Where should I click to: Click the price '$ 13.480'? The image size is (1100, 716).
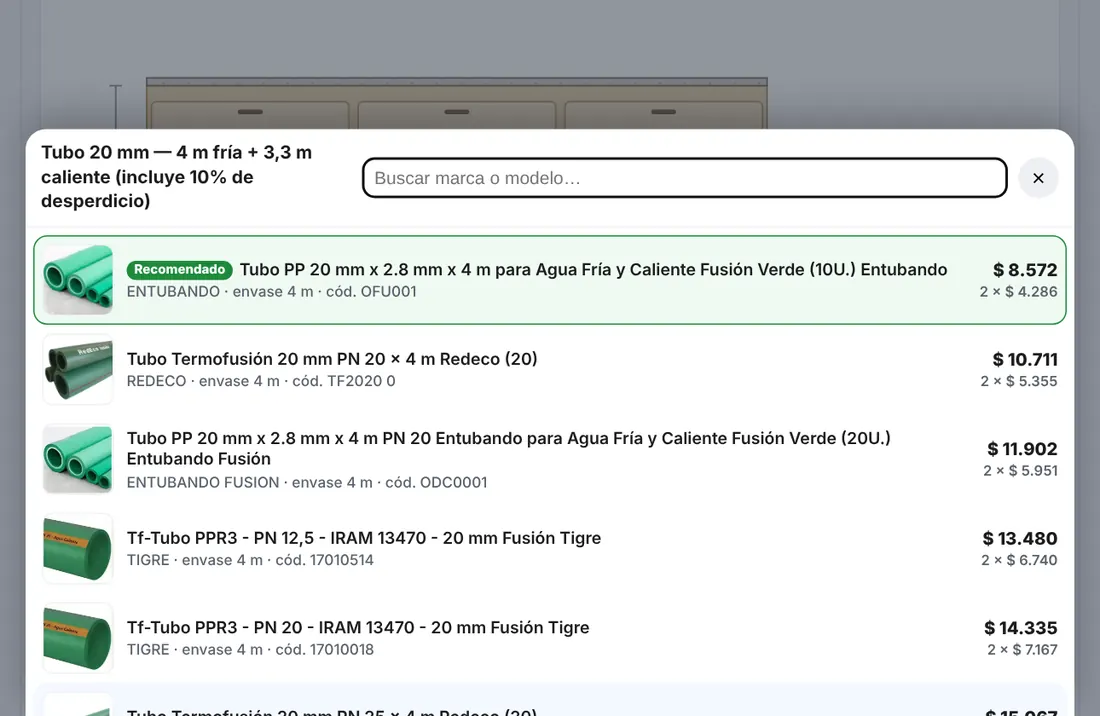pyautogui.click(x=1020, y=539)
